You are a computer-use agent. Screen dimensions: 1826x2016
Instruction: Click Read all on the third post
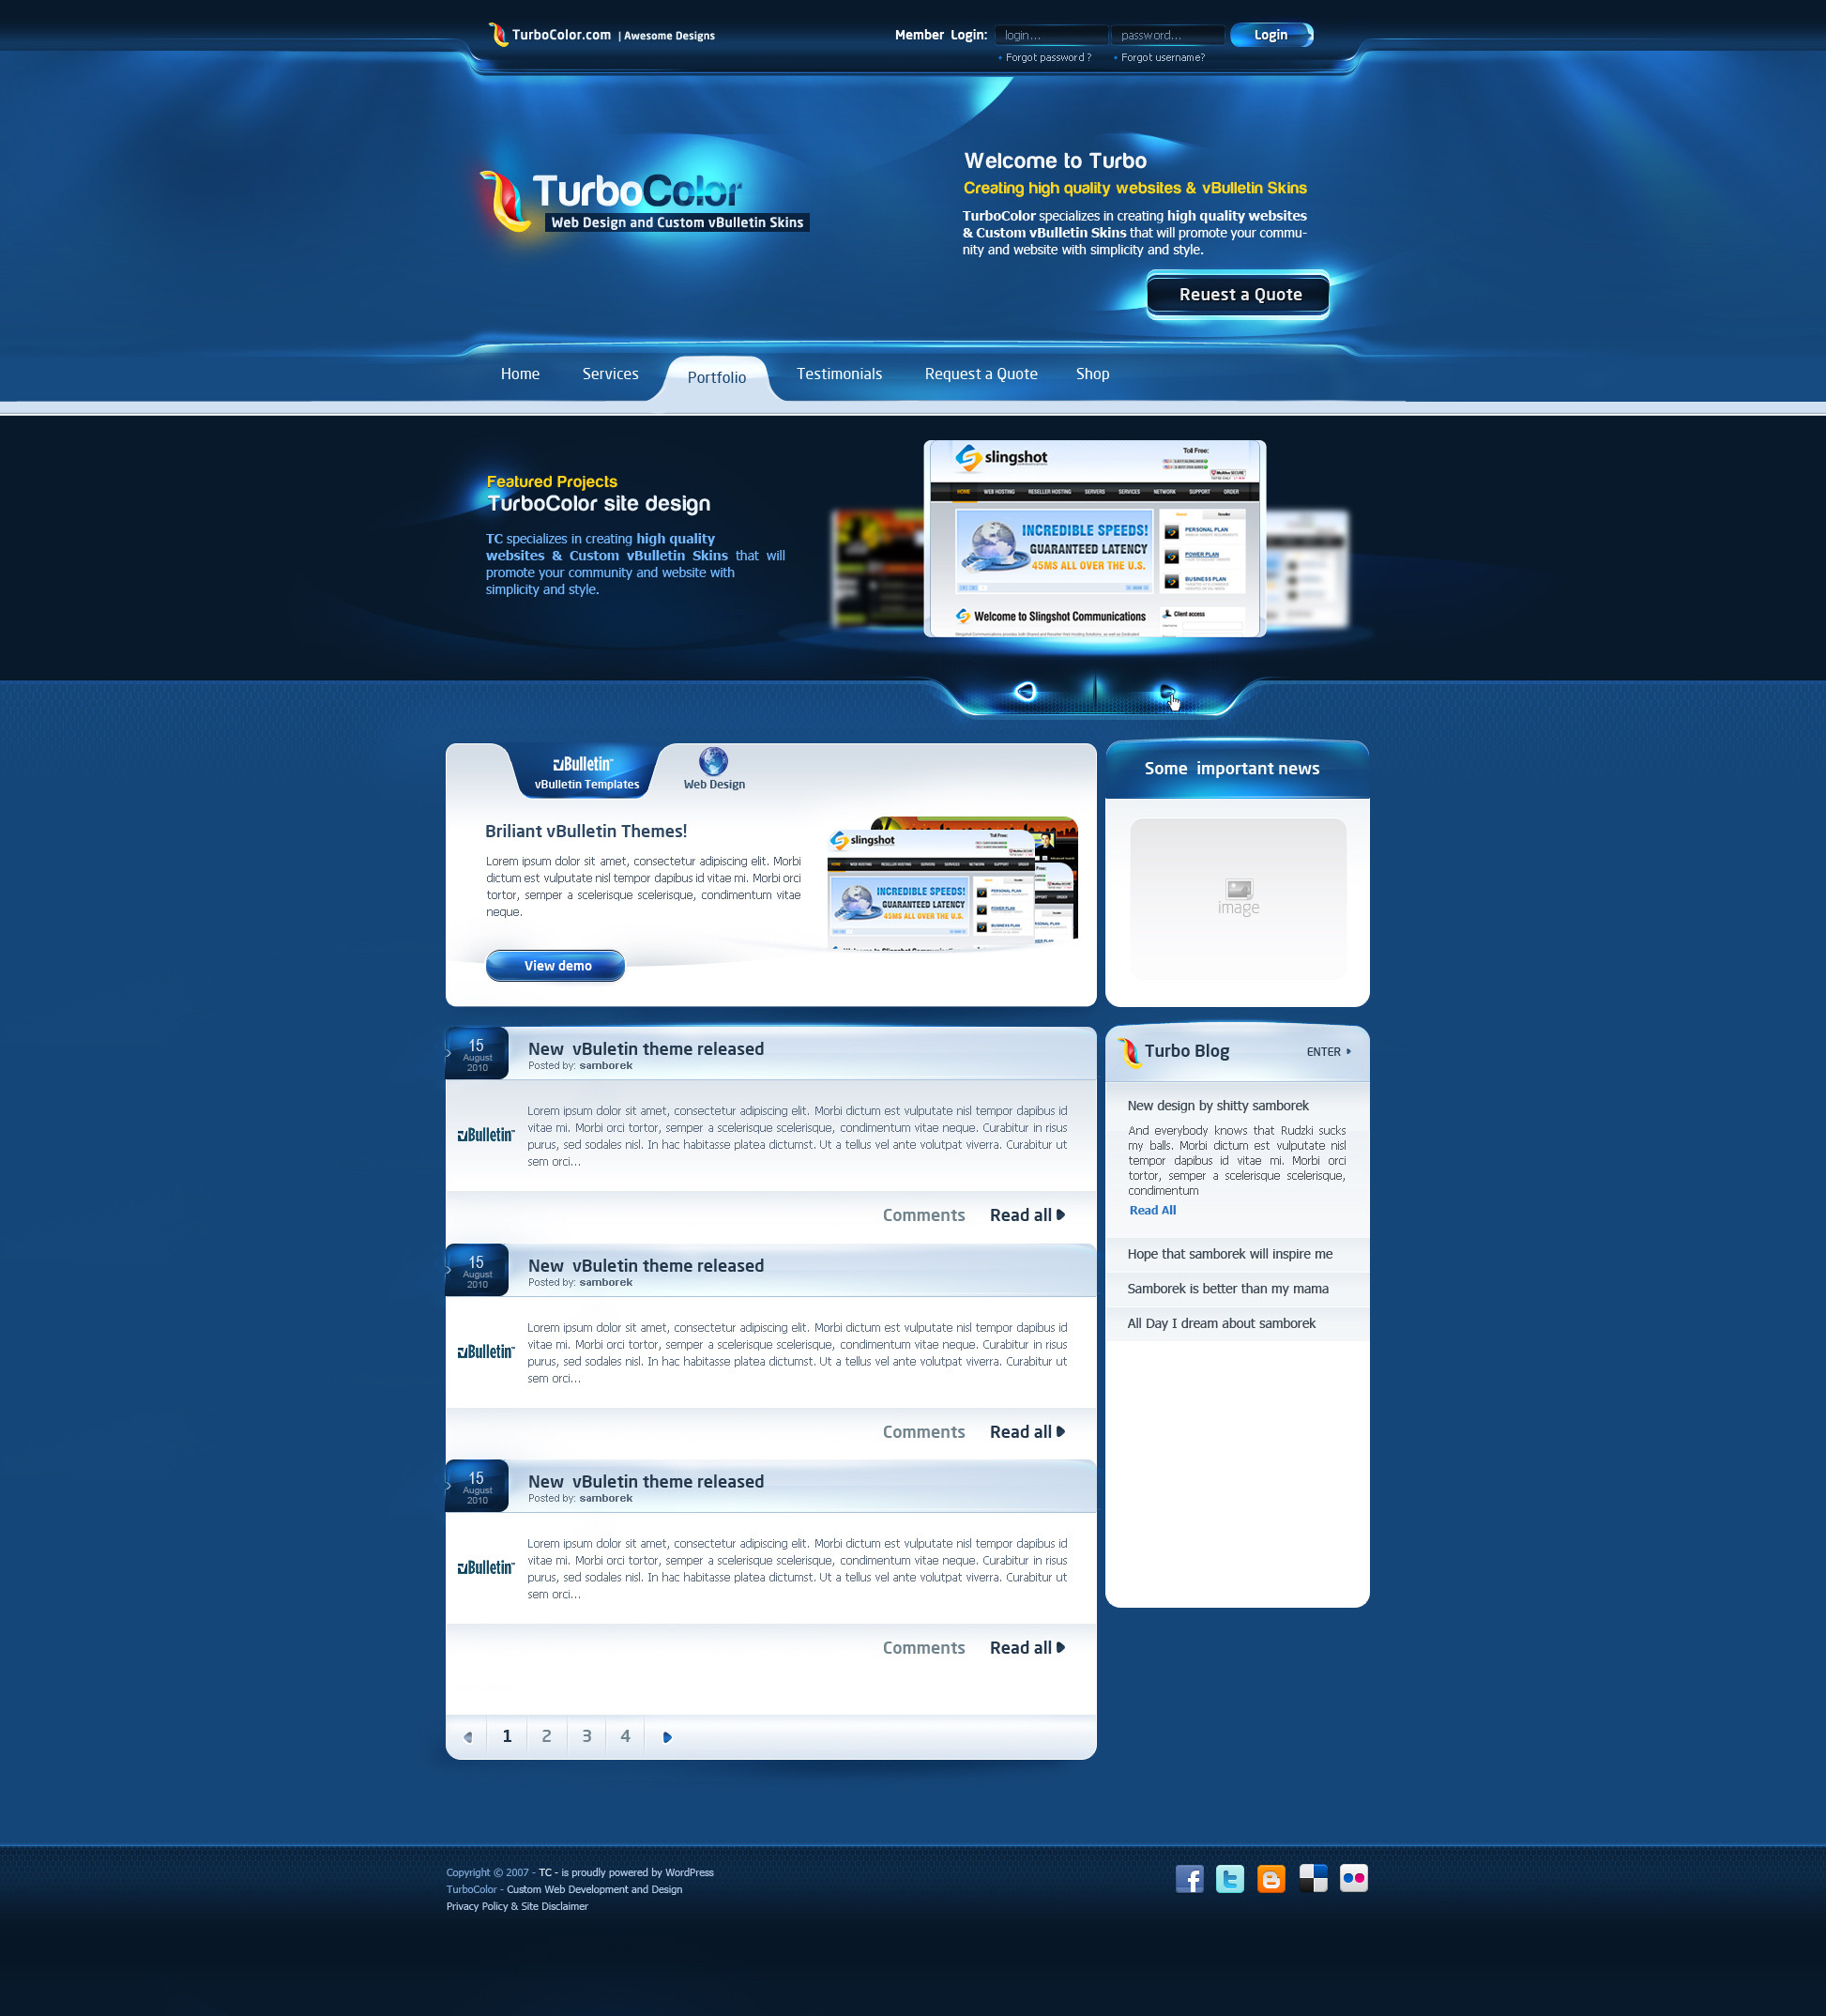(x=1027, y=1648)
